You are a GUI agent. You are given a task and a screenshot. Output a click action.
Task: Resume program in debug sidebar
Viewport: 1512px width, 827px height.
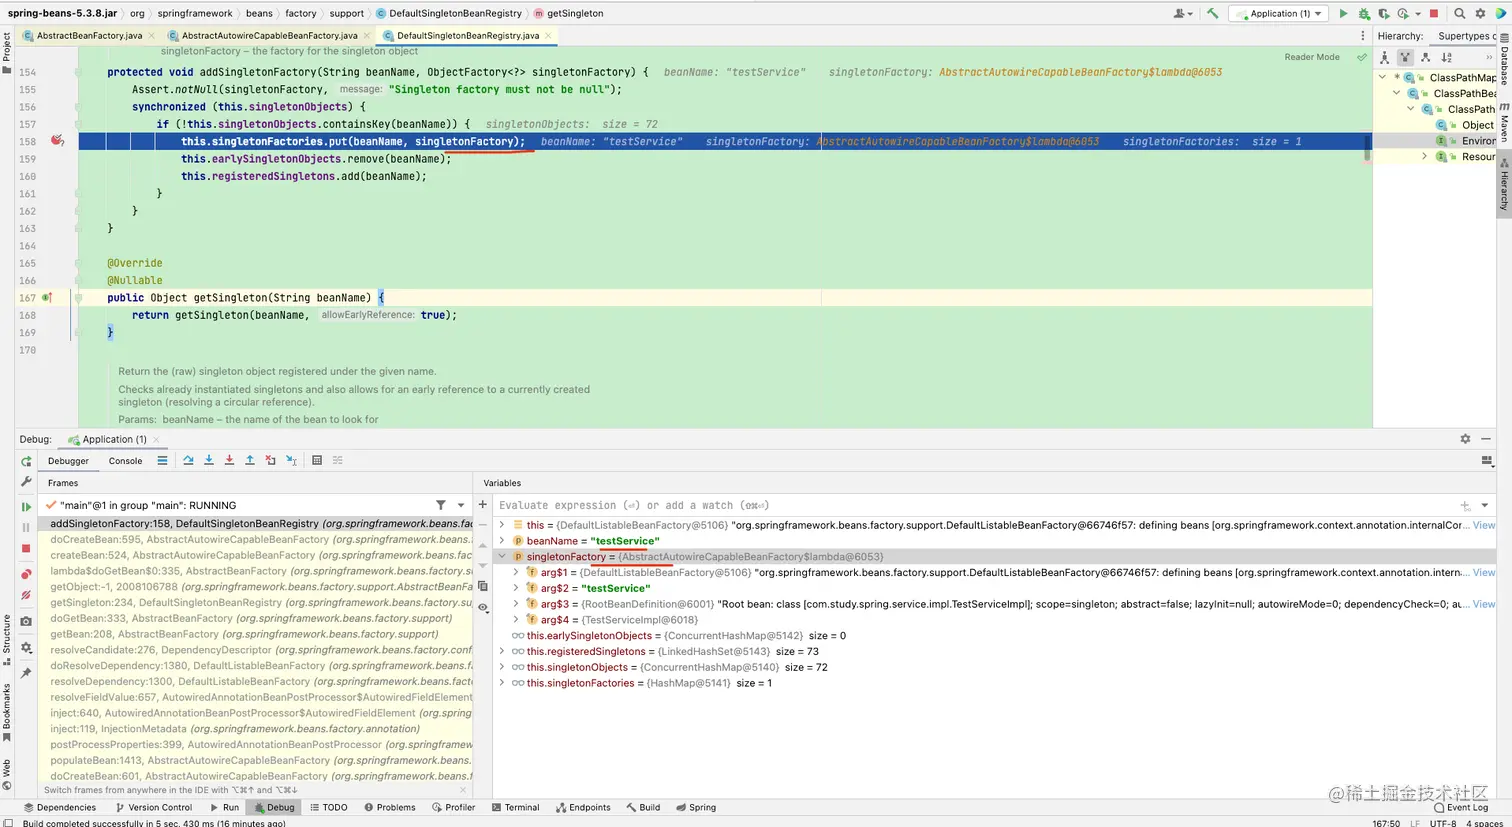pos(26,507)
